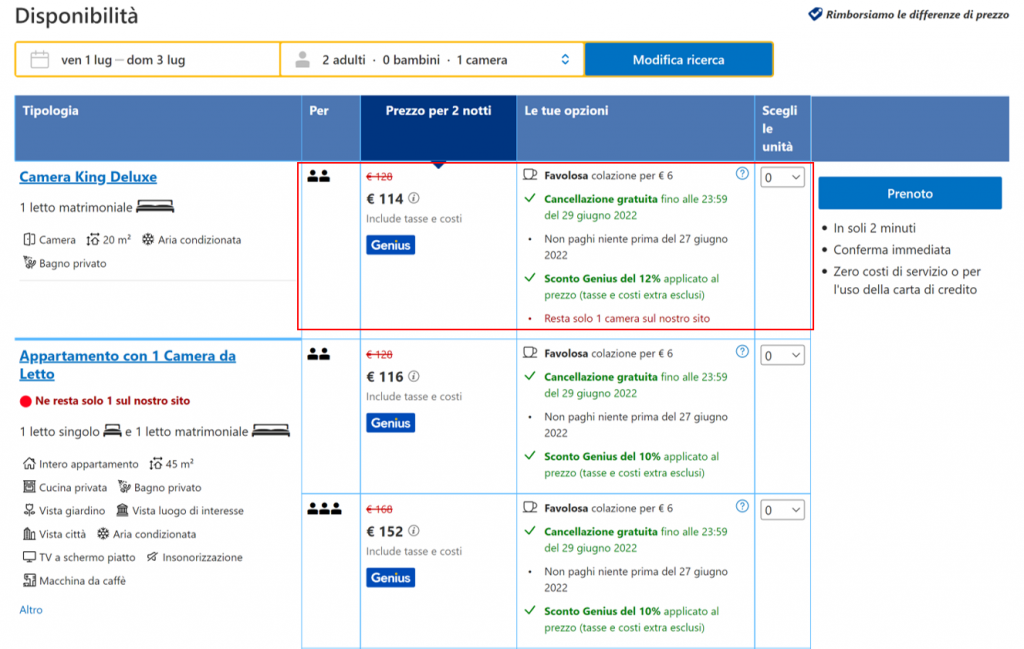Screen dimensions: 1024x649
Task: Click the guest person icon in search bar
Action: point(303,60)
